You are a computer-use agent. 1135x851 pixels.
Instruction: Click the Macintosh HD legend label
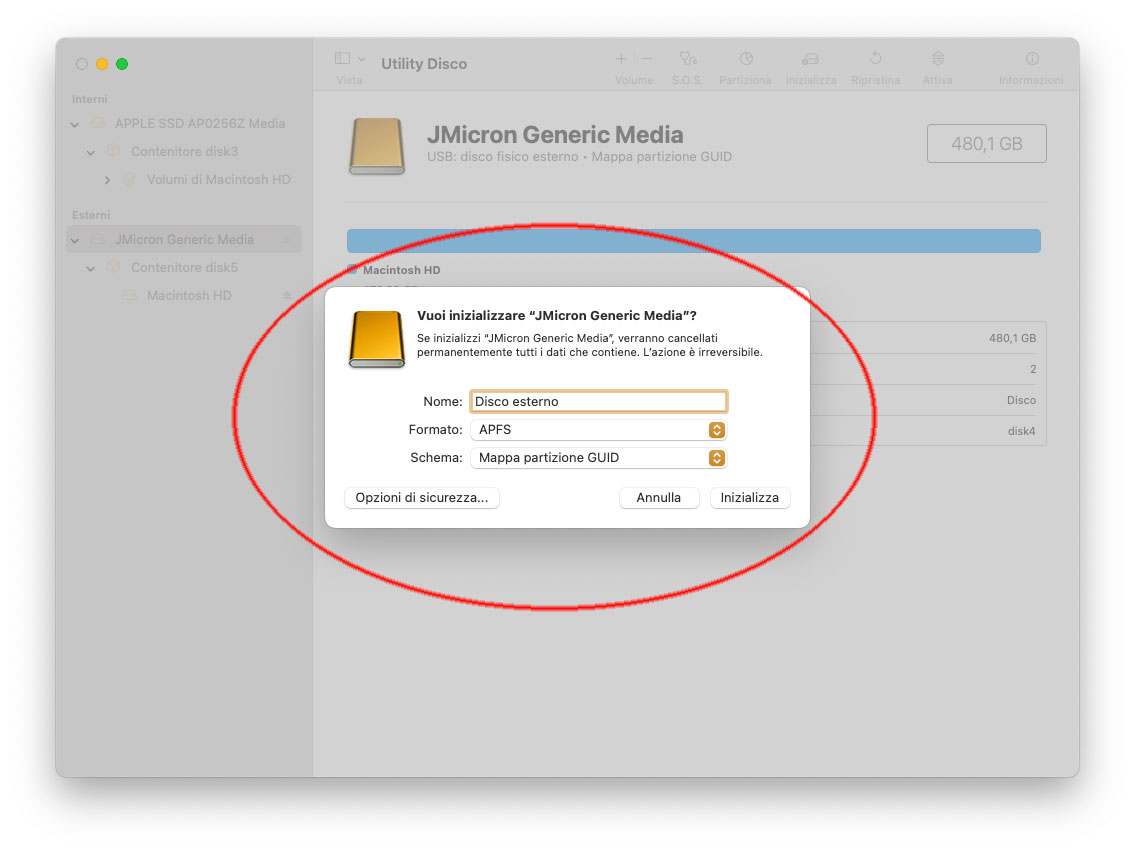(x=402, y=270)
